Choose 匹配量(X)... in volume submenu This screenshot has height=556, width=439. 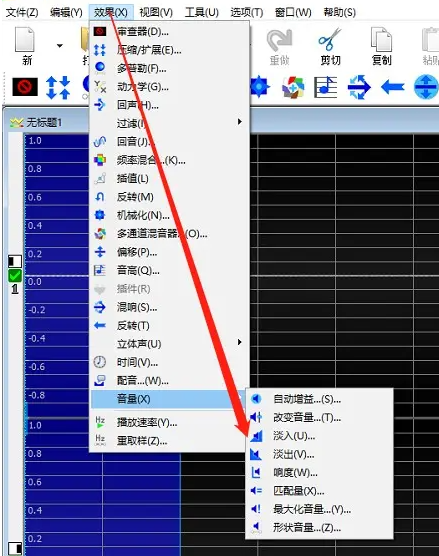click(x=319, y=491)
